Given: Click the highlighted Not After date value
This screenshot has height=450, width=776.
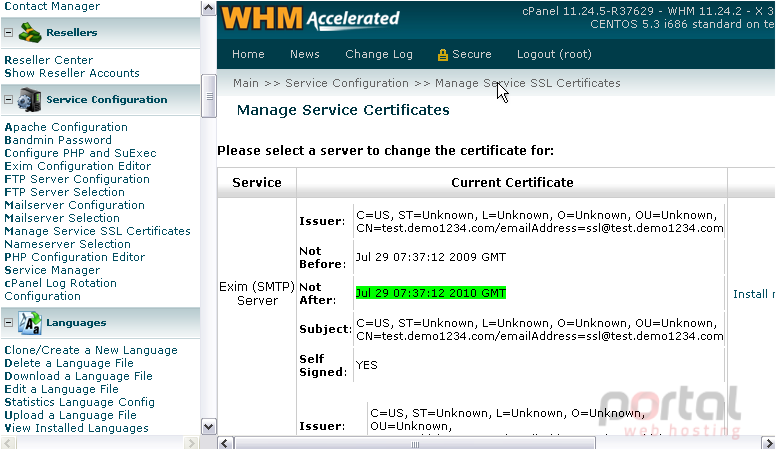Looking at the screenshot, I should coord(431,293).
